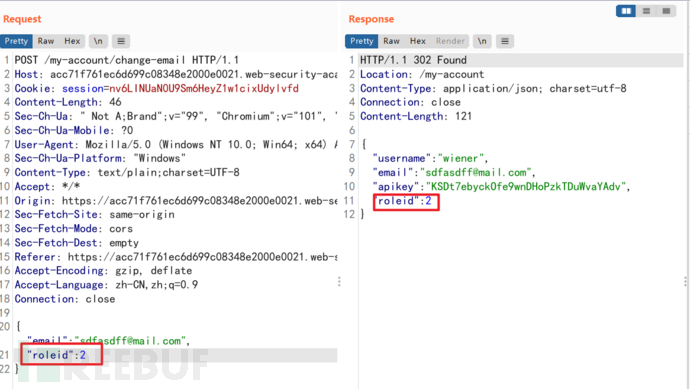Select Pretty tab in Request panel
The width and height of the screenshot is (690, 389).
click(16, 41)
